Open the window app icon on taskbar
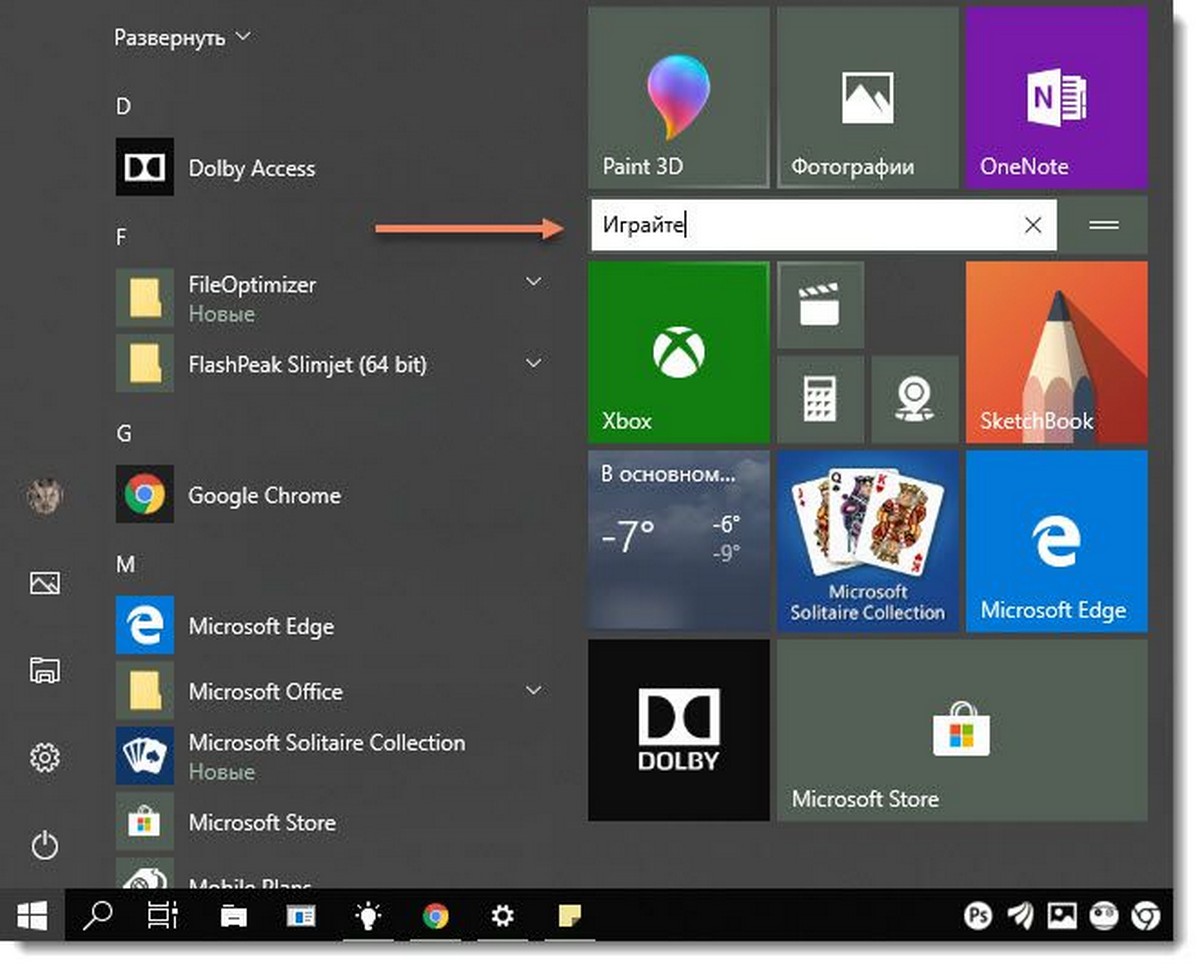This screenshot has height=968, width=1200. pos(301,915)
